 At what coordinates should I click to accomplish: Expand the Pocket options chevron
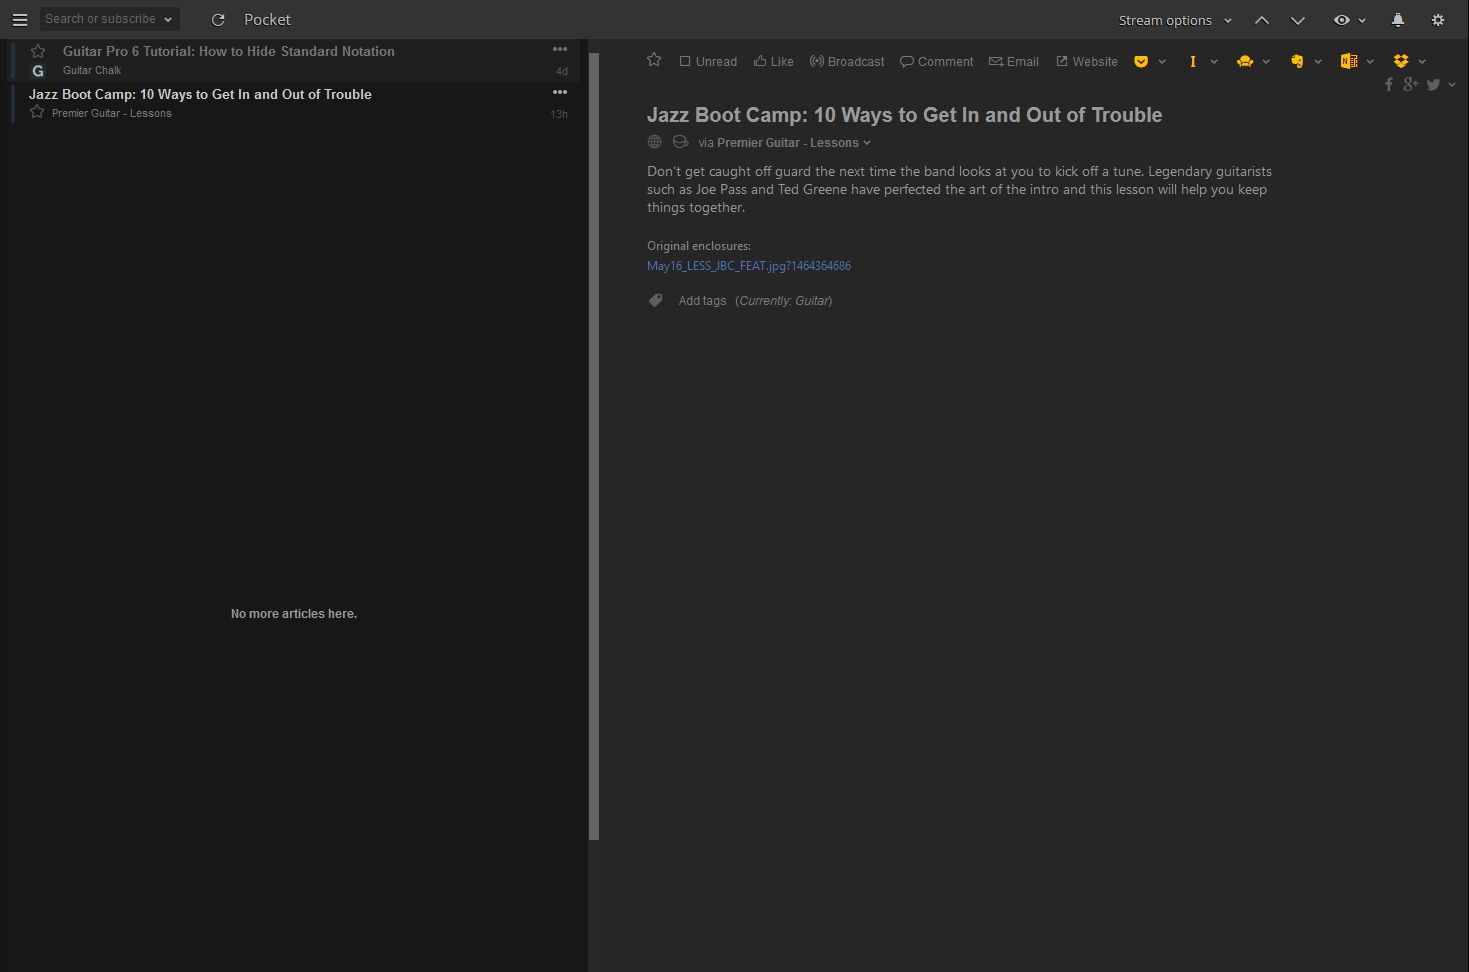click(x=1162, y=62)
